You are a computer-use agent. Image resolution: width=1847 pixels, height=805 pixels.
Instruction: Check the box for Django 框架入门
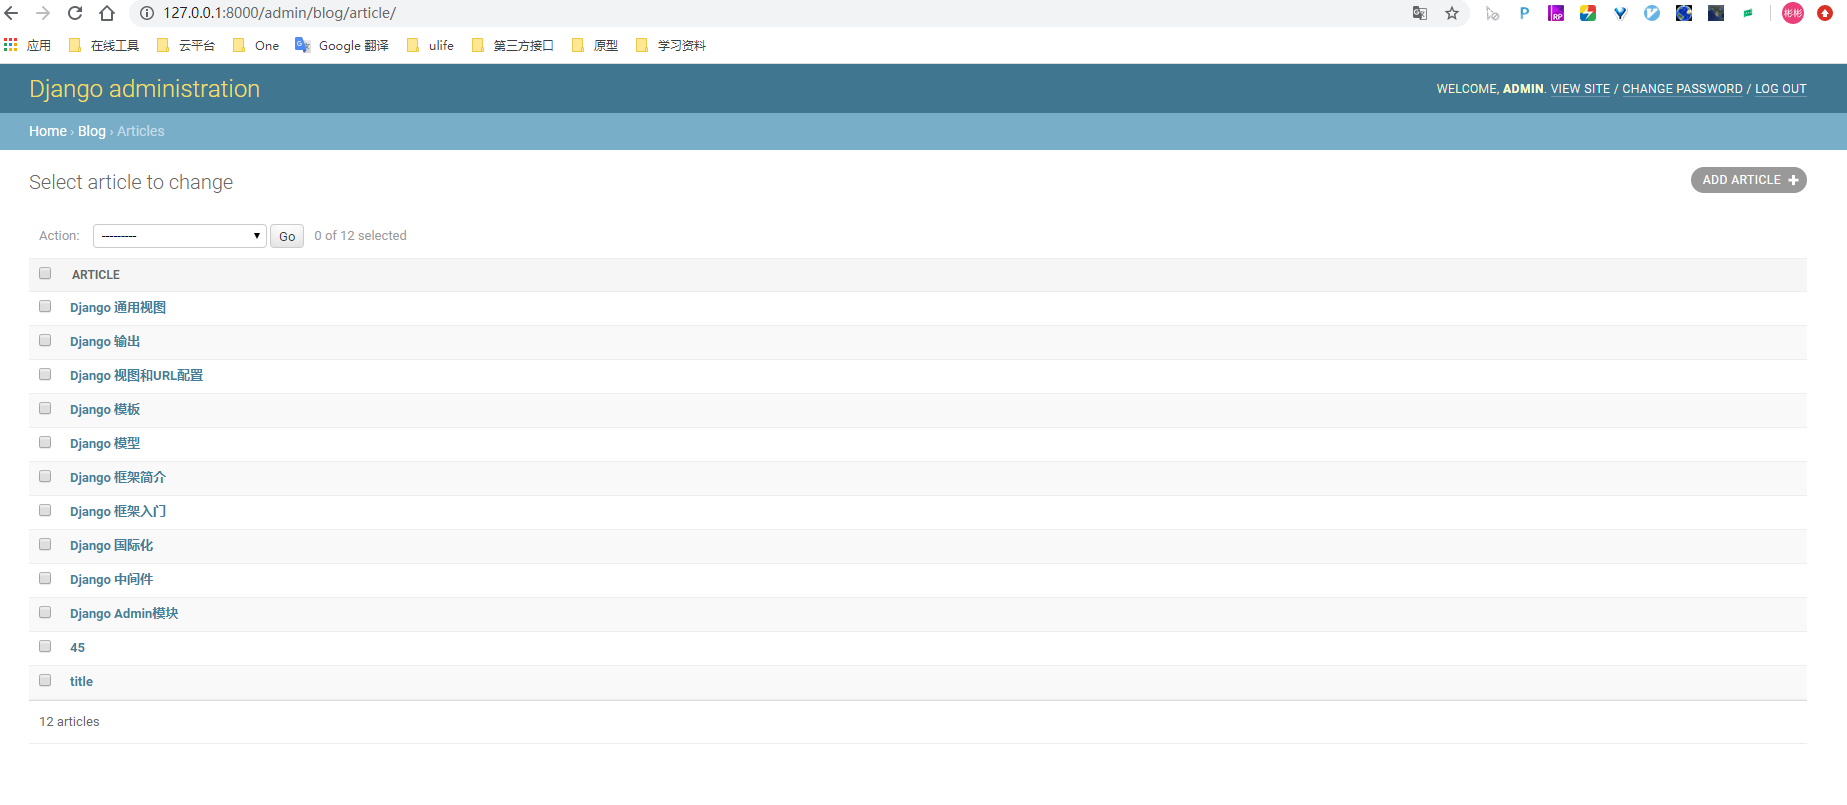45,510
